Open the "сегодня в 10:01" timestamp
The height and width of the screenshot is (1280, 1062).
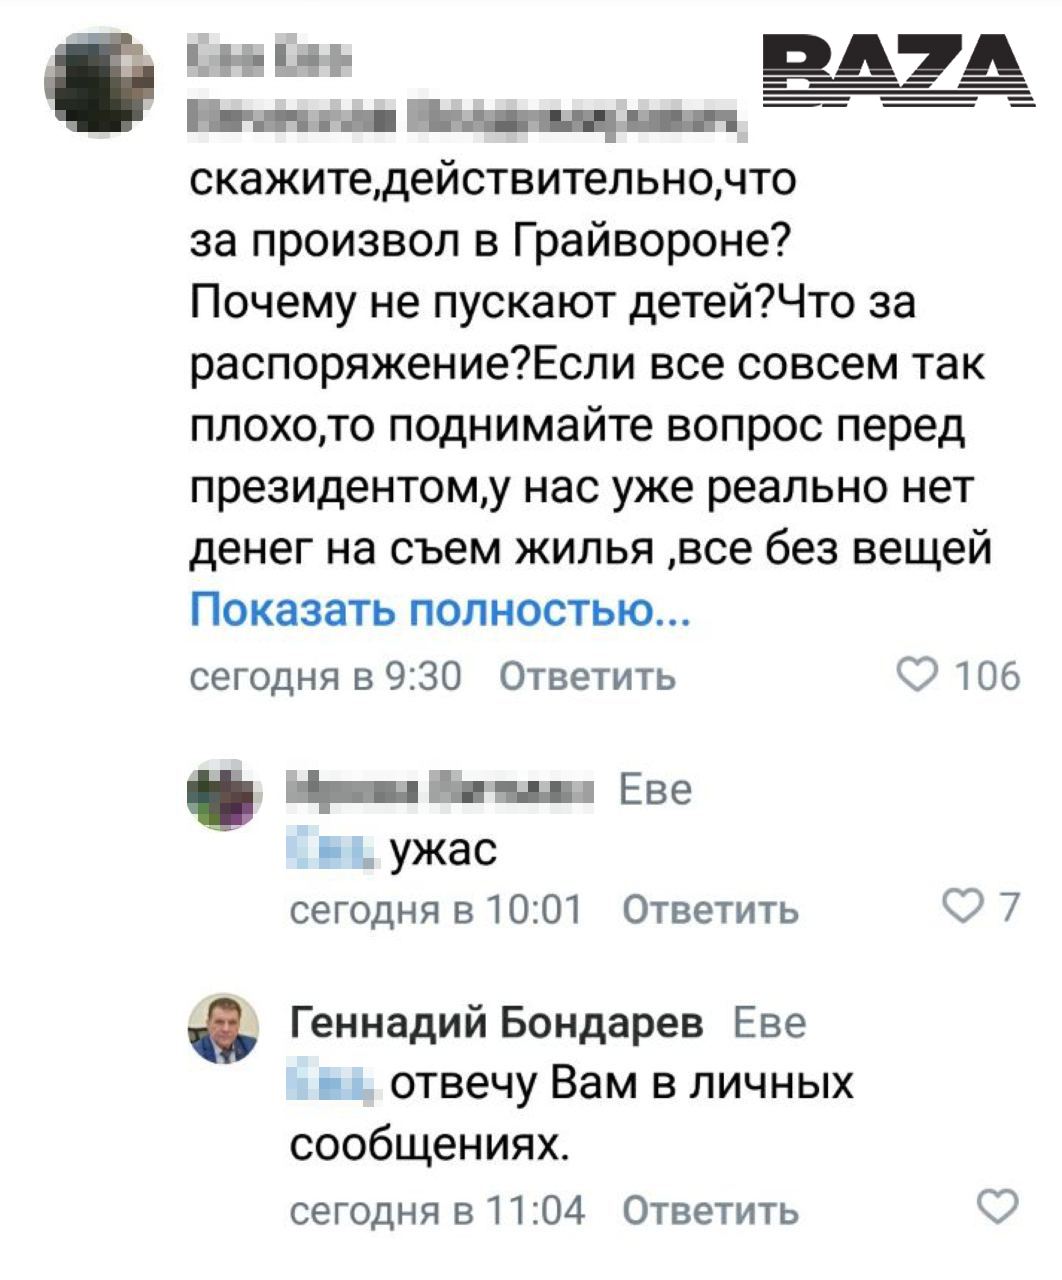tap(435, 910)
